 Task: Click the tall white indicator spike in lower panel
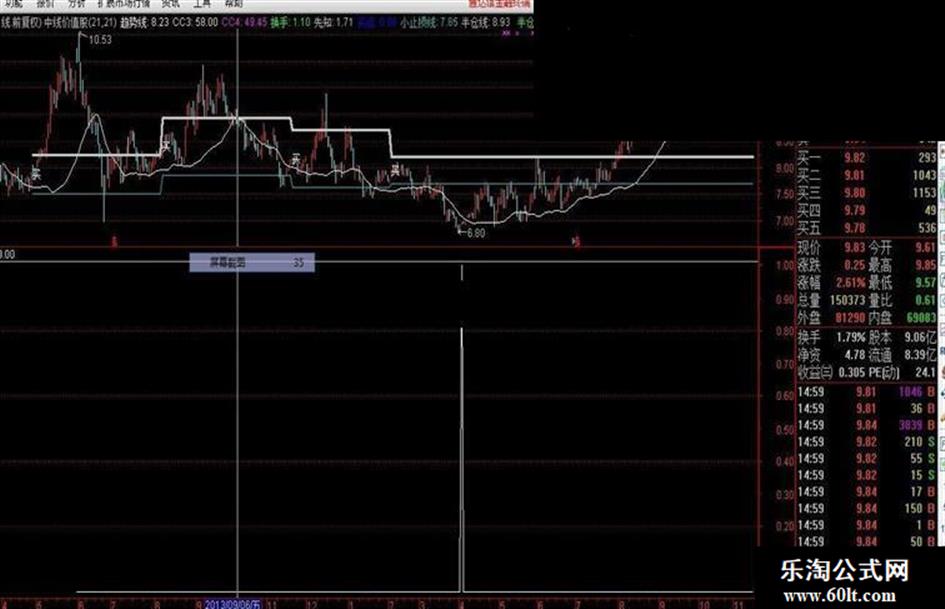462,459
